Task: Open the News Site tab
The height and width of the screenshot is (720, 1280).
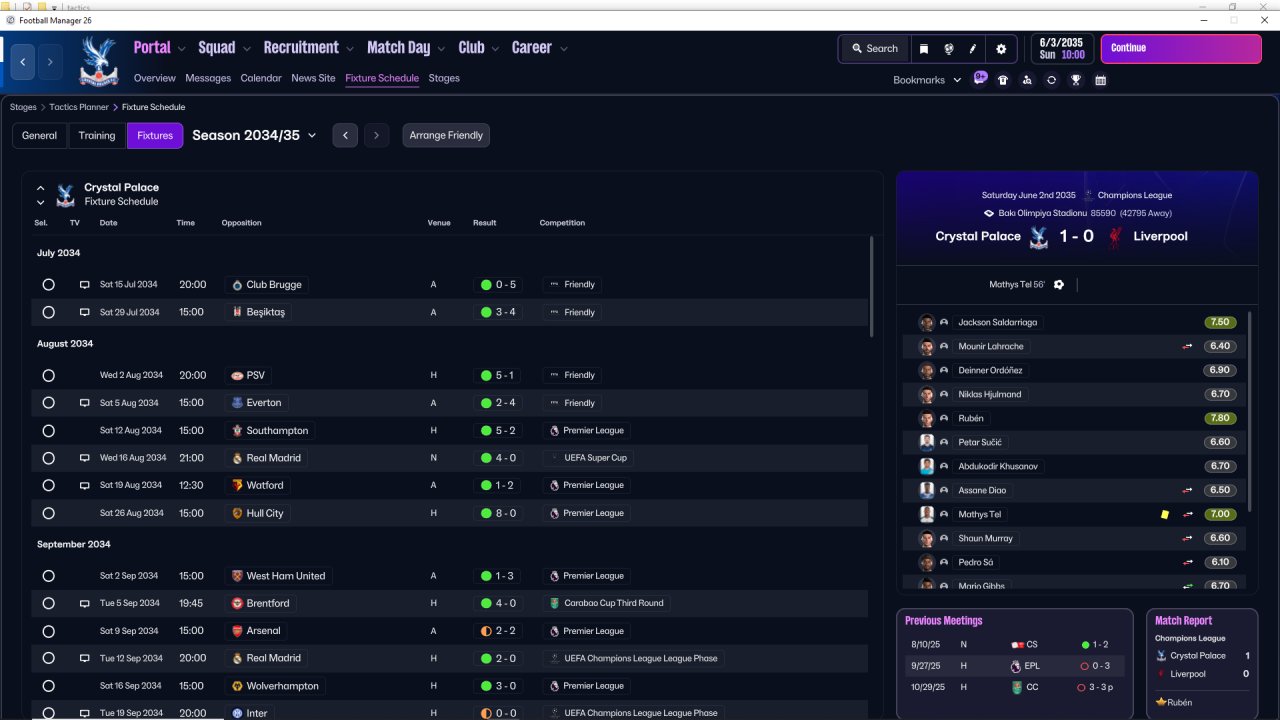Action: (x=313, y=78)
